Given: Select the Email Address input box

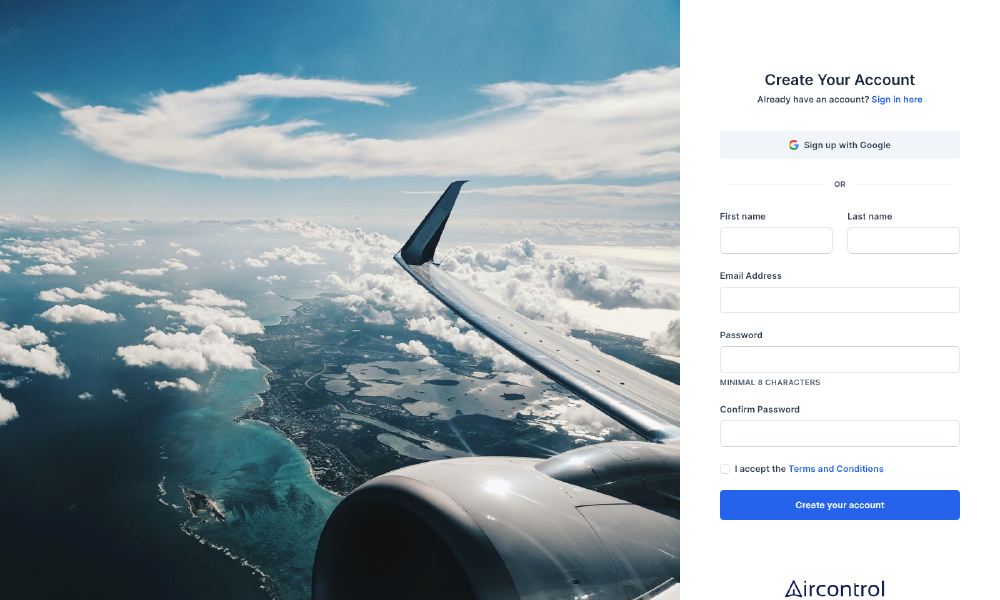Looking at the screenshot, I should pyautogui.click(x=839, y=300).
